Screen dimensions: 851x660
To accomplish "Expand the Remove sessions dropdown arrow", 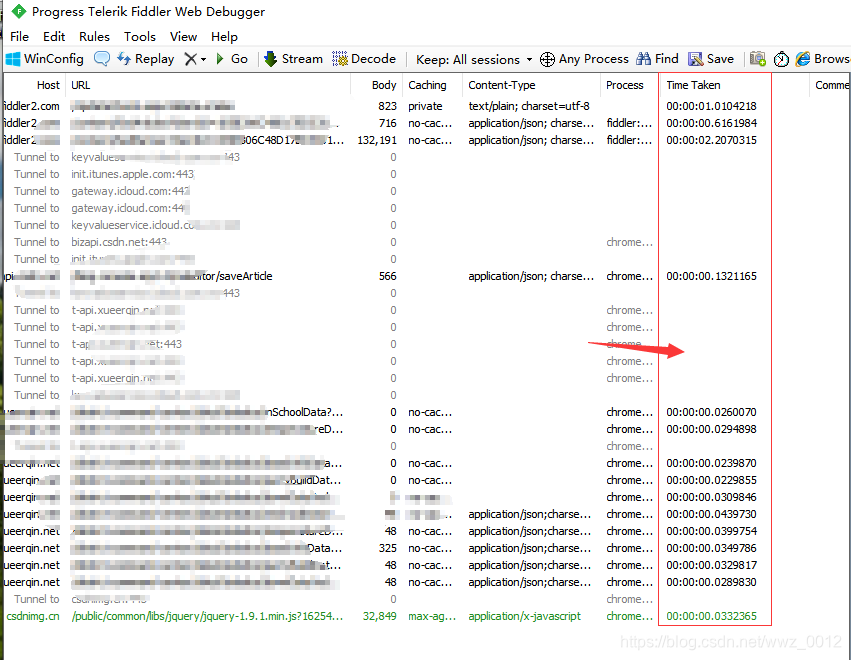I will [204, 59].
